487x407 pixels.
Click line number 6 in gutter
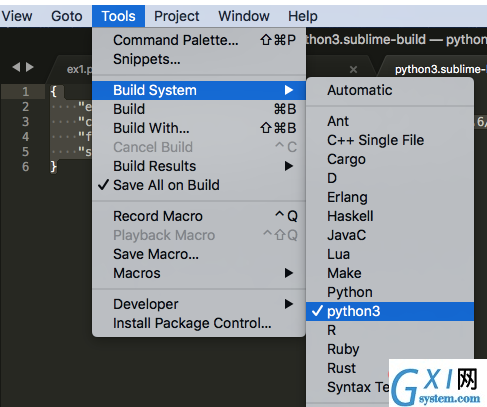click(x=25, y=166)
